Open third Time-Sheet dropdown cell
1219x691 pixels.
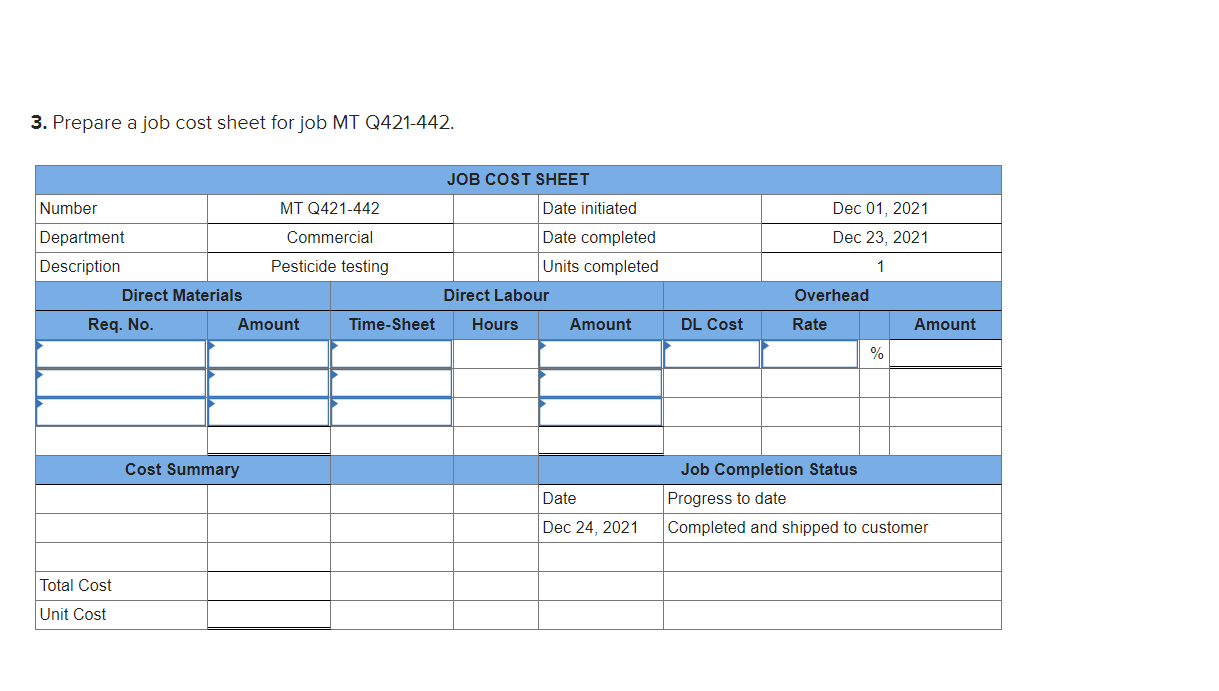392,412
